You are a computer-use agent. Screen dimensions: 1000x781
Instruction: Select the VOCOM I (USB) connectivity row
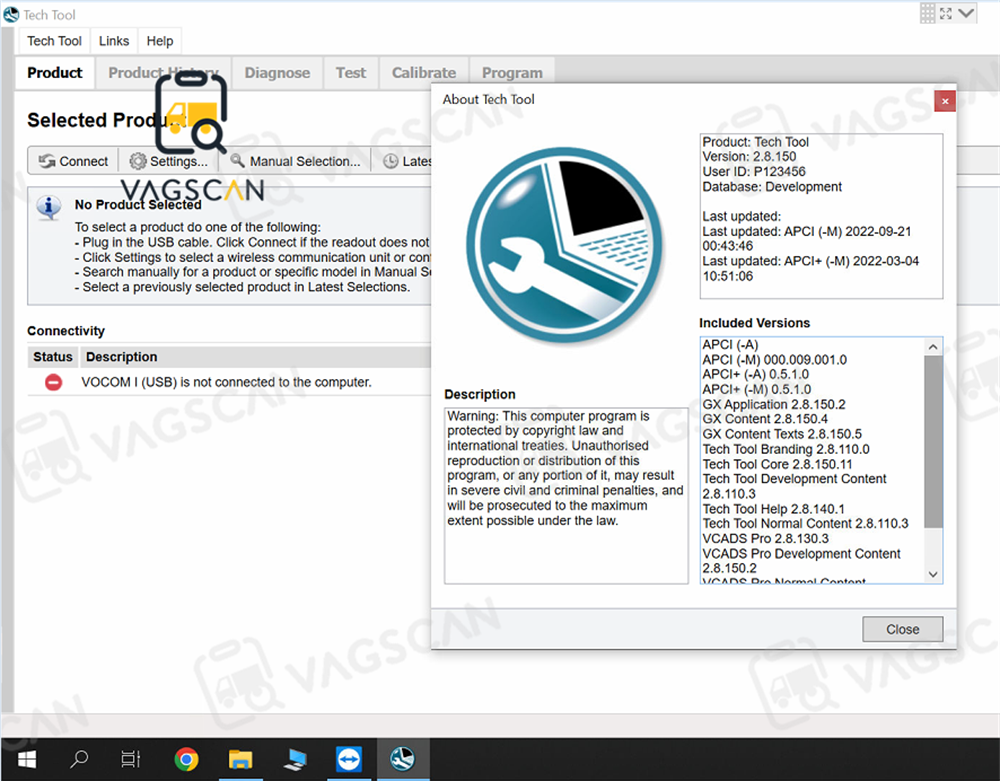pos(230,382)
